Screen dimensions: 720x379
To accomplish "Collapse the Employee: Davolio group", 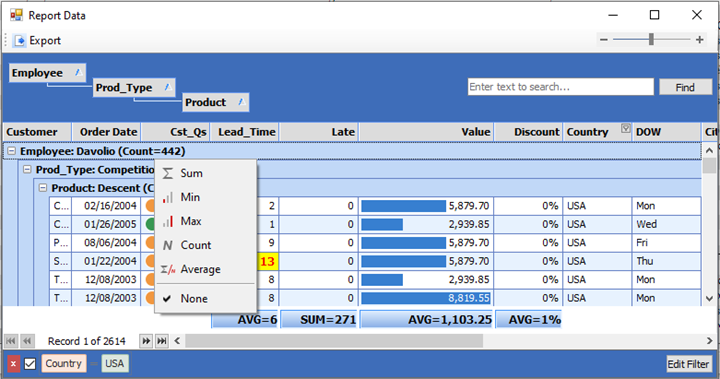I will coord(11,151).
